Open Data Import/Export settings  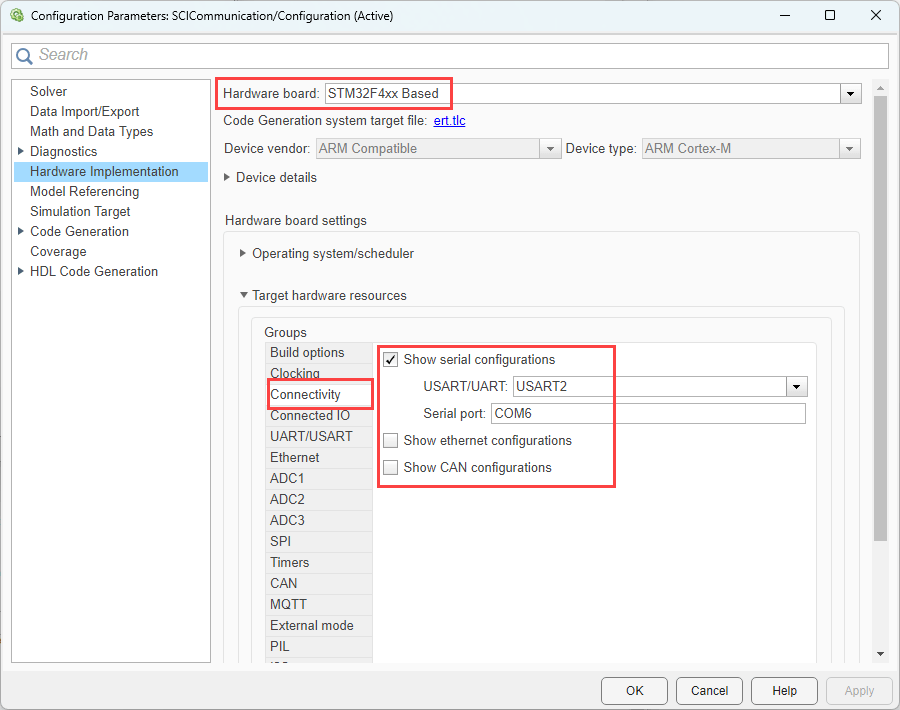(x=84, y=111)
